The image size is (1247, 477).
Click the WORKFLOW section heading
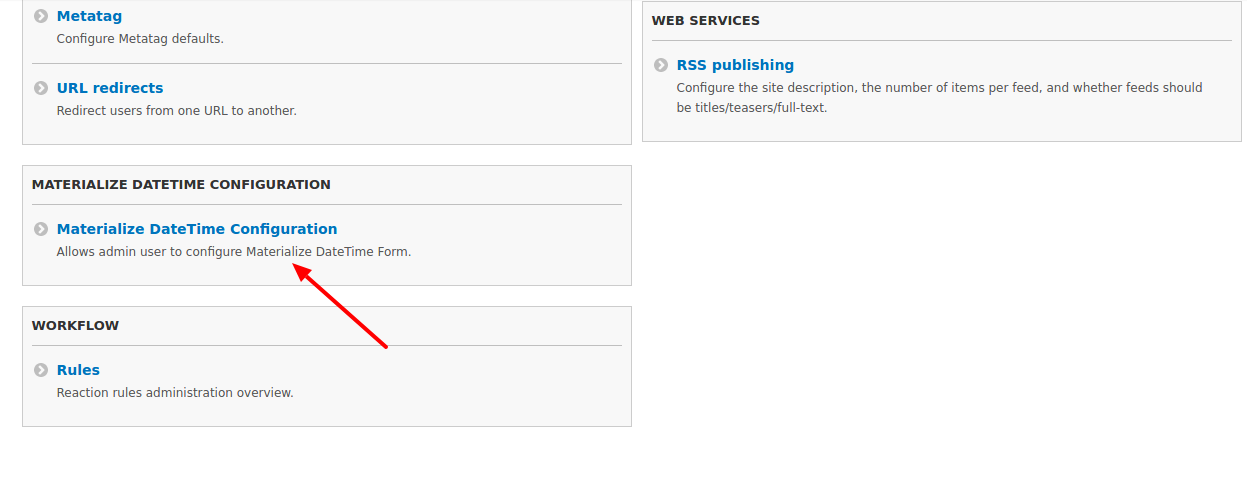point(75,326)
